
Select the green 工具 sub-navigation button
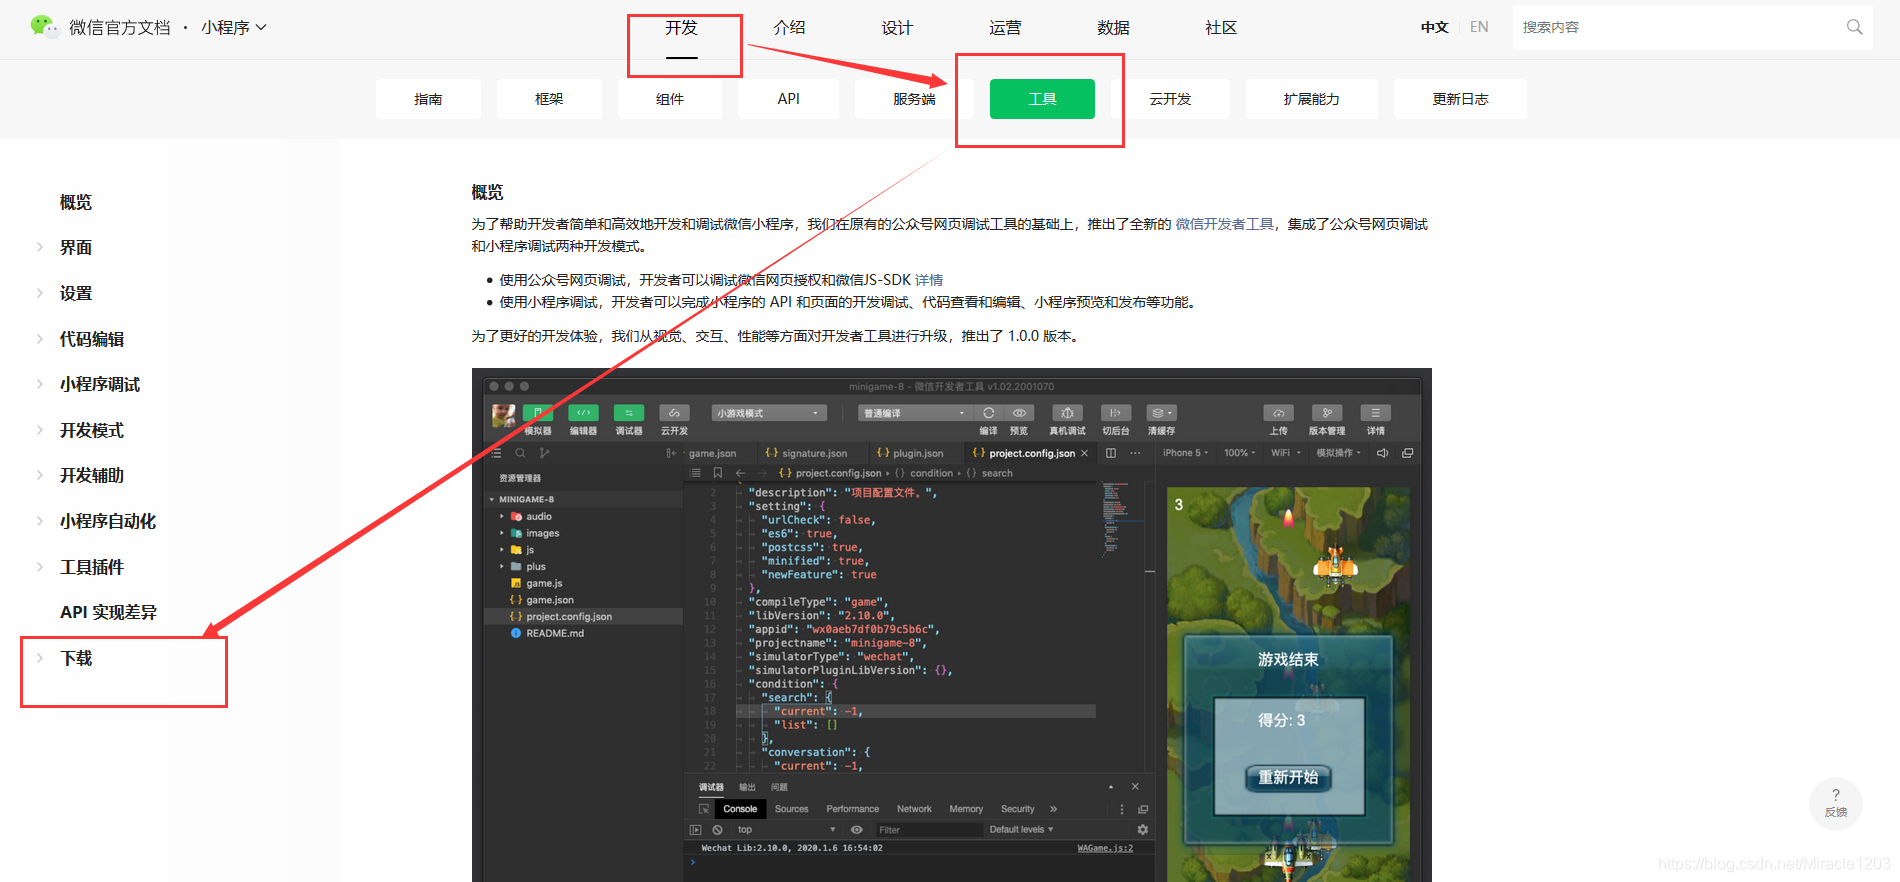coord(1042,99)
